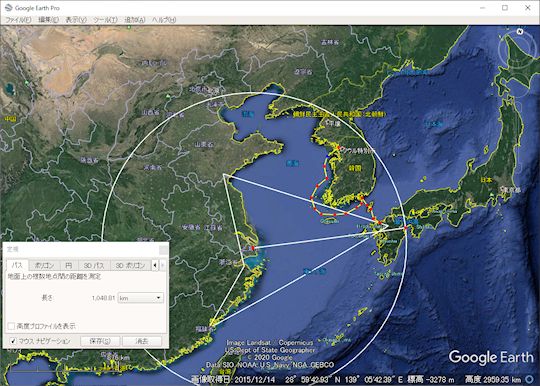Screen dimensions: 540x386
Task: Click the 中国 map label
Action: tap(10, 119)
